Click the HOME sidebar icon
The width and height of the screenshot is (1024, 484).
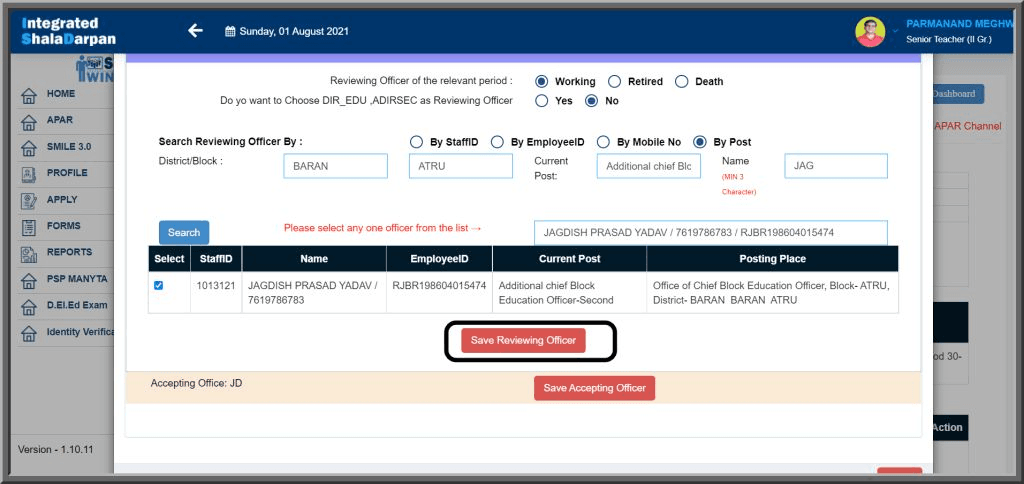tap(29, 94)
